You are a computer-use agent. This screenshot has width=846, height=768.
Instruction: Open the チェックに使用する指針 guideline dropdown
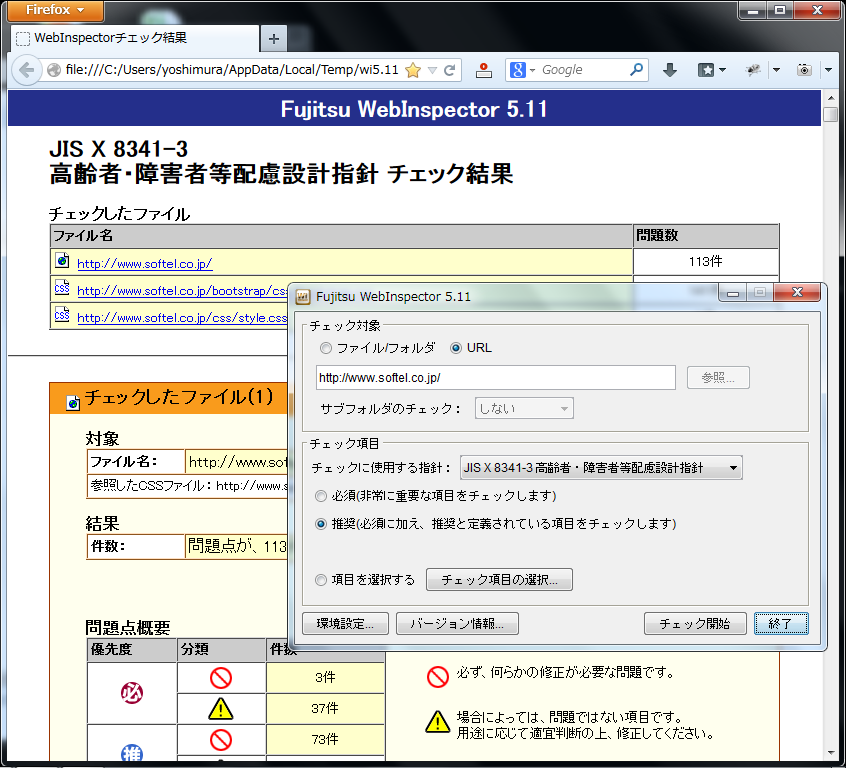[601, 467]
